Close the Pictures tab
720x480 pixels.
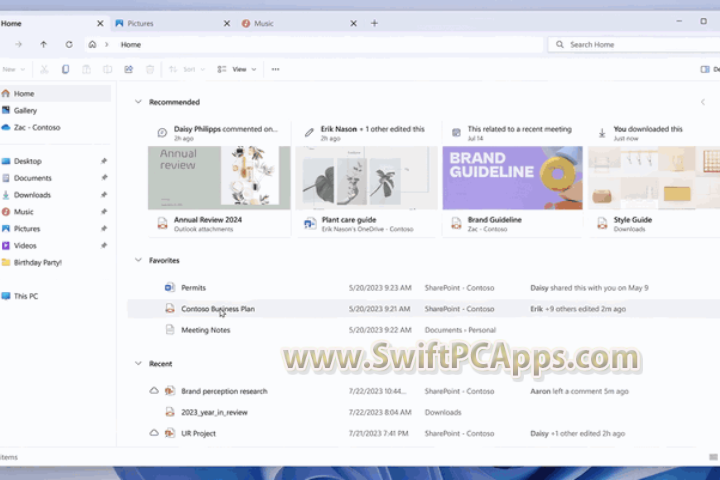(226, 23)
